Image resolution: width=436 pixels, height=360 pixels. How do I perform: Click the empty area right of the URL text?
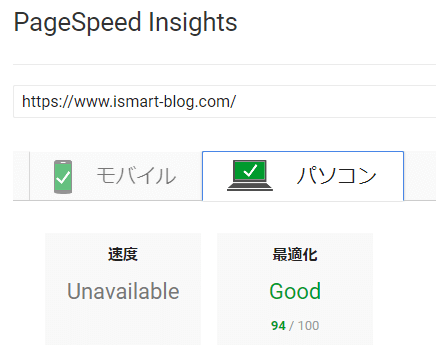tap(333, 102)
